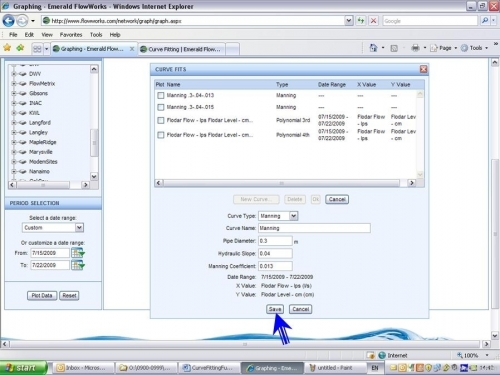The width and height of the screenshot is (500, 375).
Task: Click the IE Back navigation arrow
Action: pyautogui.click(x=8, y=21)
